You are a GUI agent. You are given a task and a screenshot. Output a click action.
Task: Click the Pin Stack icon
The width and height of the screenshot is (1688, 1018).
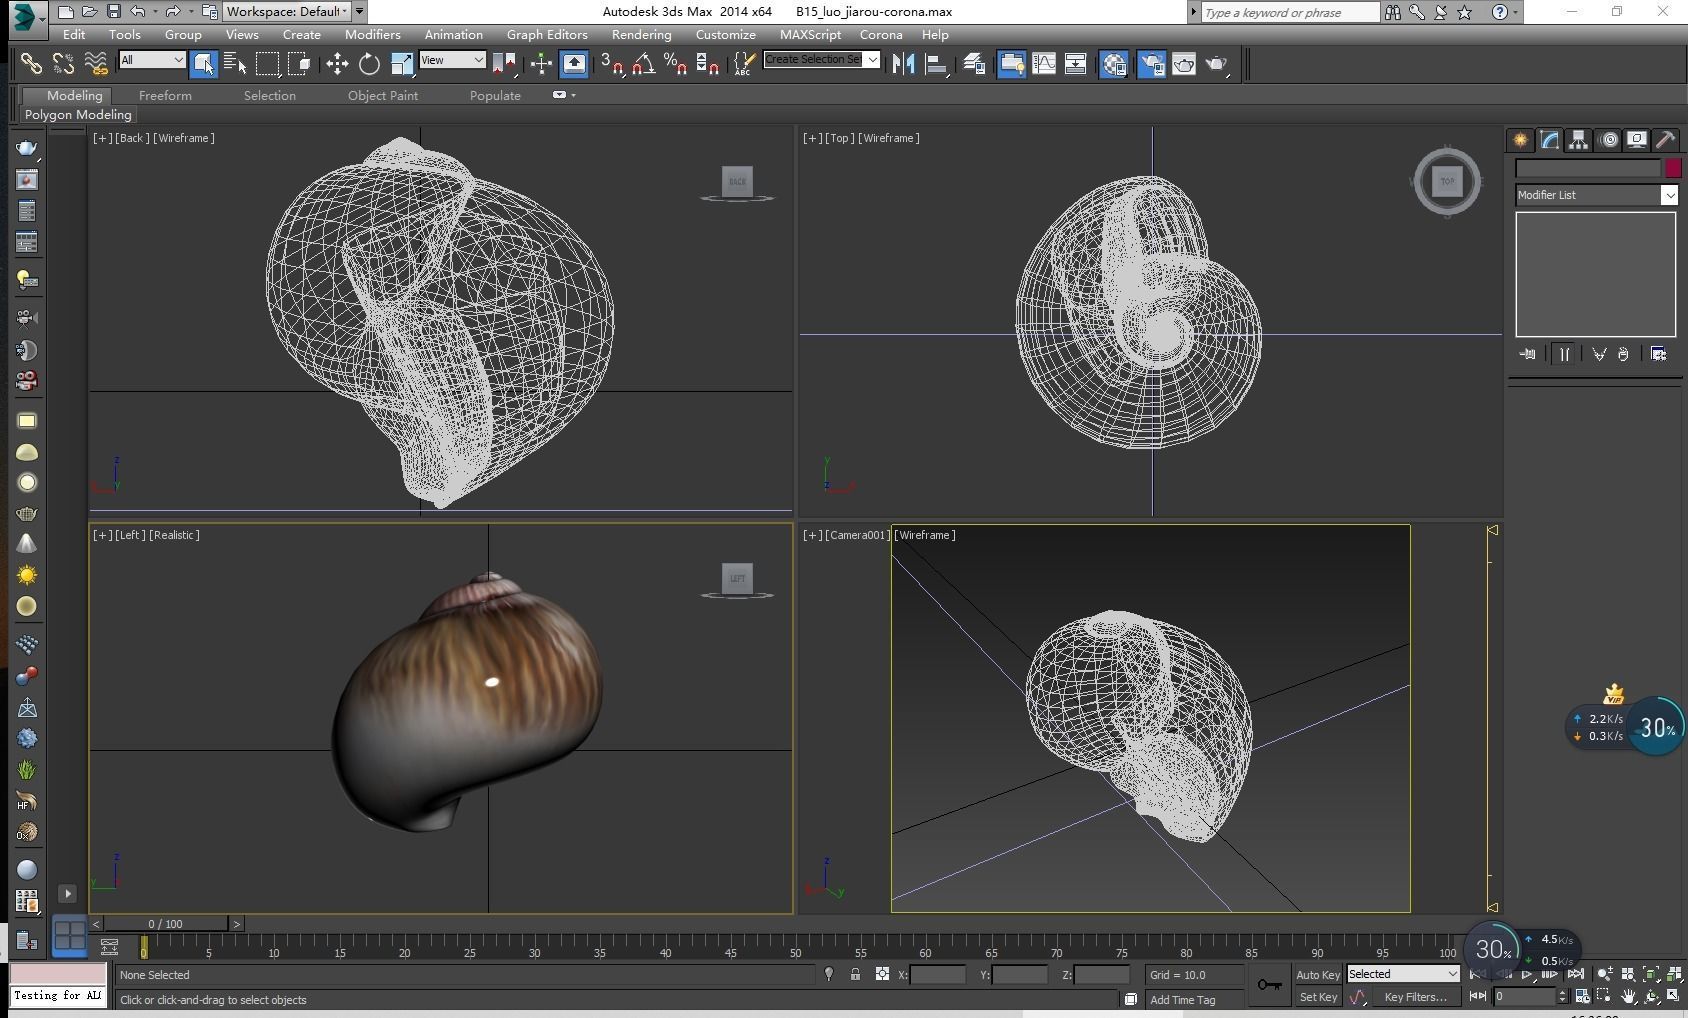(1527, 354)
